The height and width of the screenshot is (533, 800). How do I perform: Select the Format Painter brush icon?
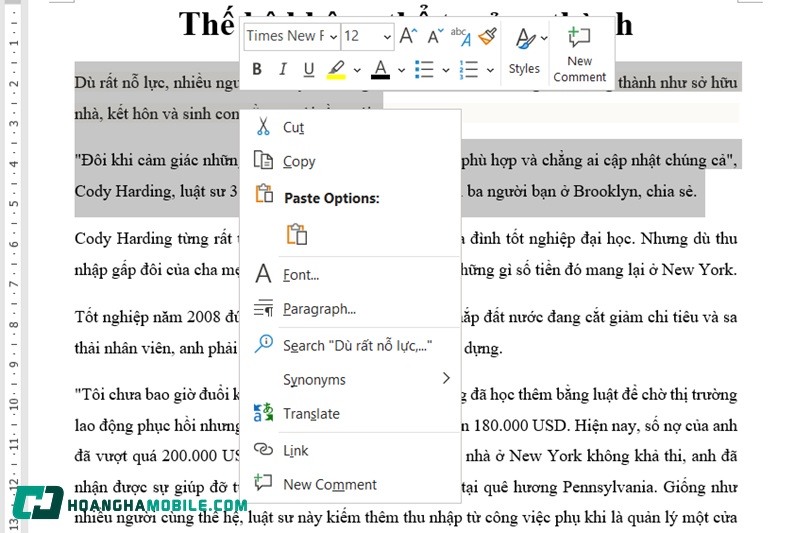pos(487,36)
